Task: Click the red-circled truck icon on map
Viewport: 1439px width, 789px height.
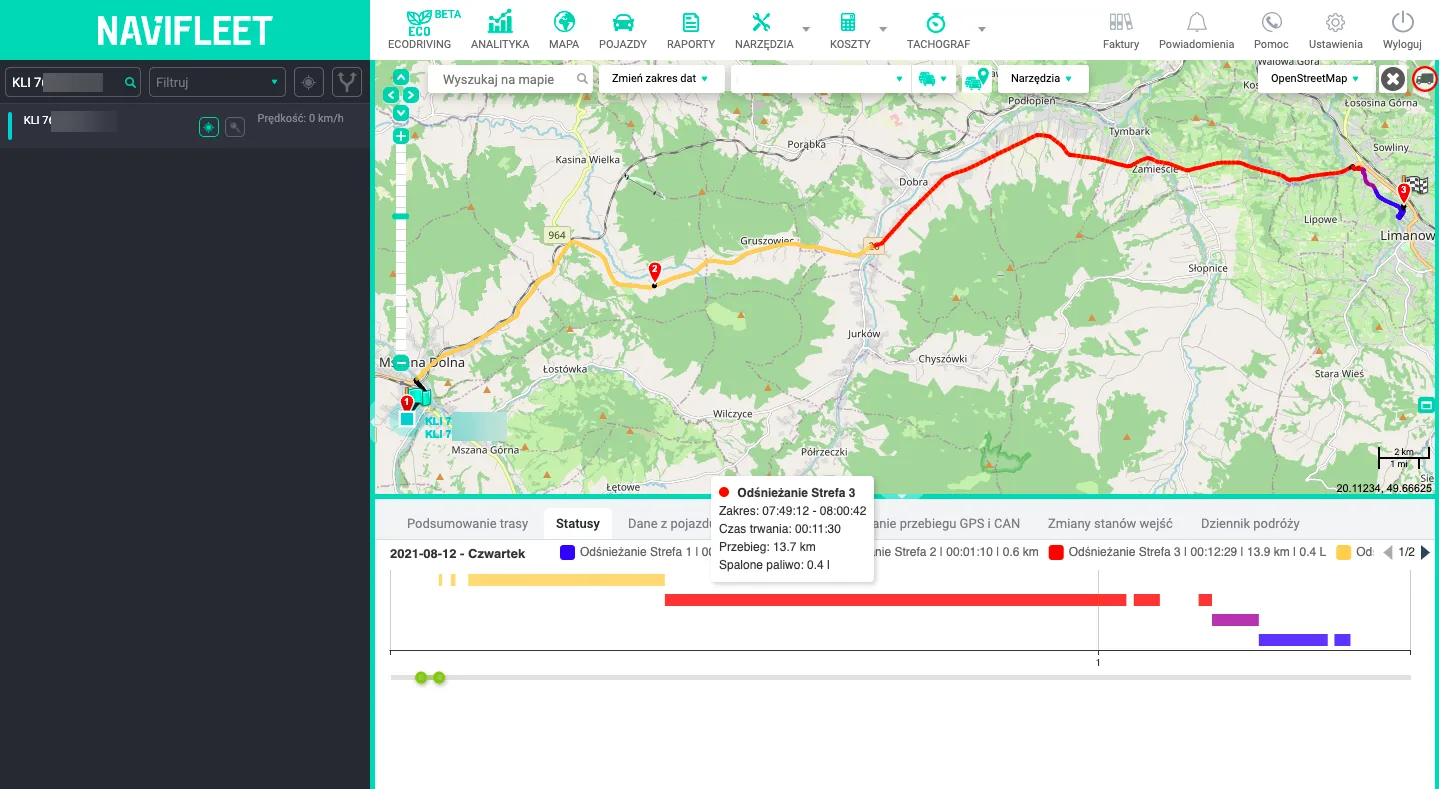Action: [1425, 79]
